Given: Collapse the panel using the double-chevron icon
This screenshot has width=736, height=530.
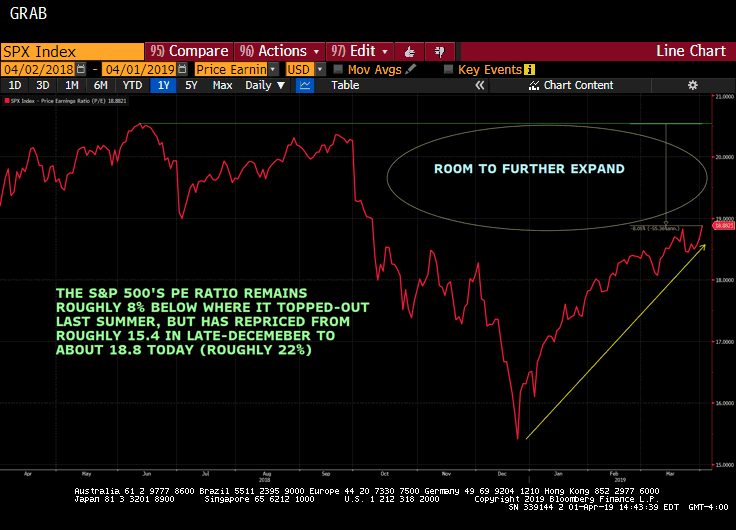Looking at the screenshot, I should point(479,85).
